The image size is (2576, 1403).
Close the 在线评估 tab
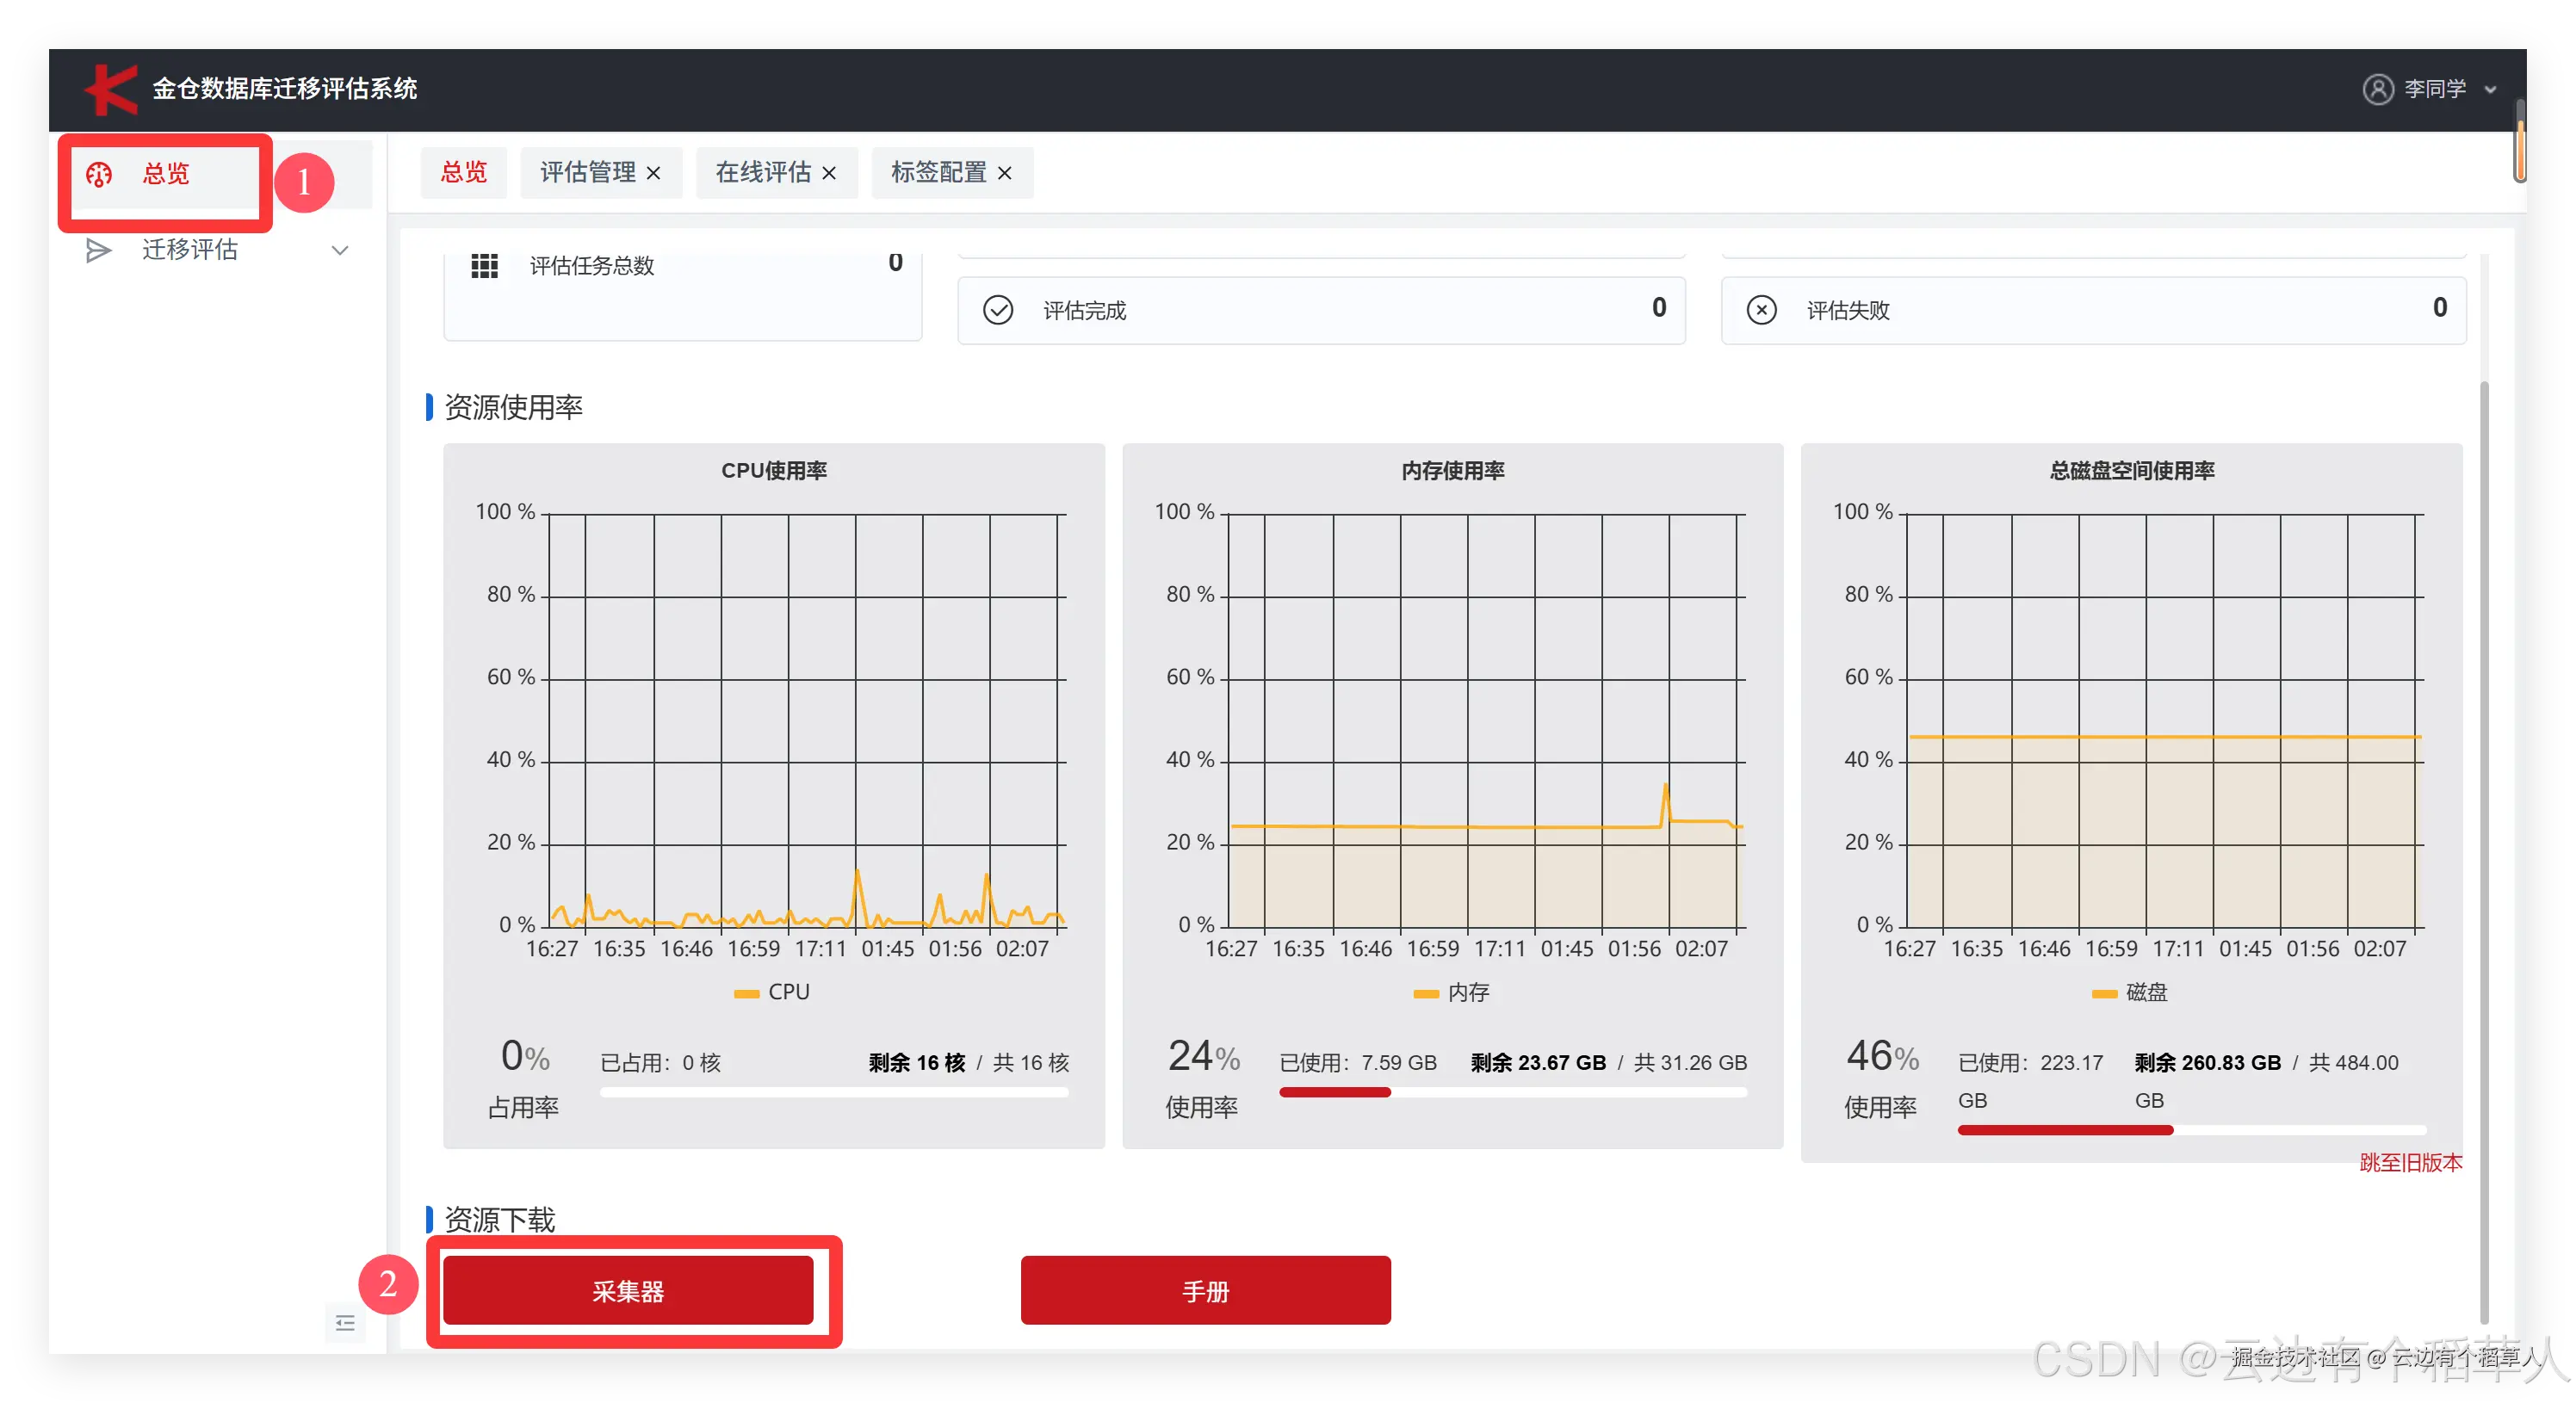click(x=829, y=173)
